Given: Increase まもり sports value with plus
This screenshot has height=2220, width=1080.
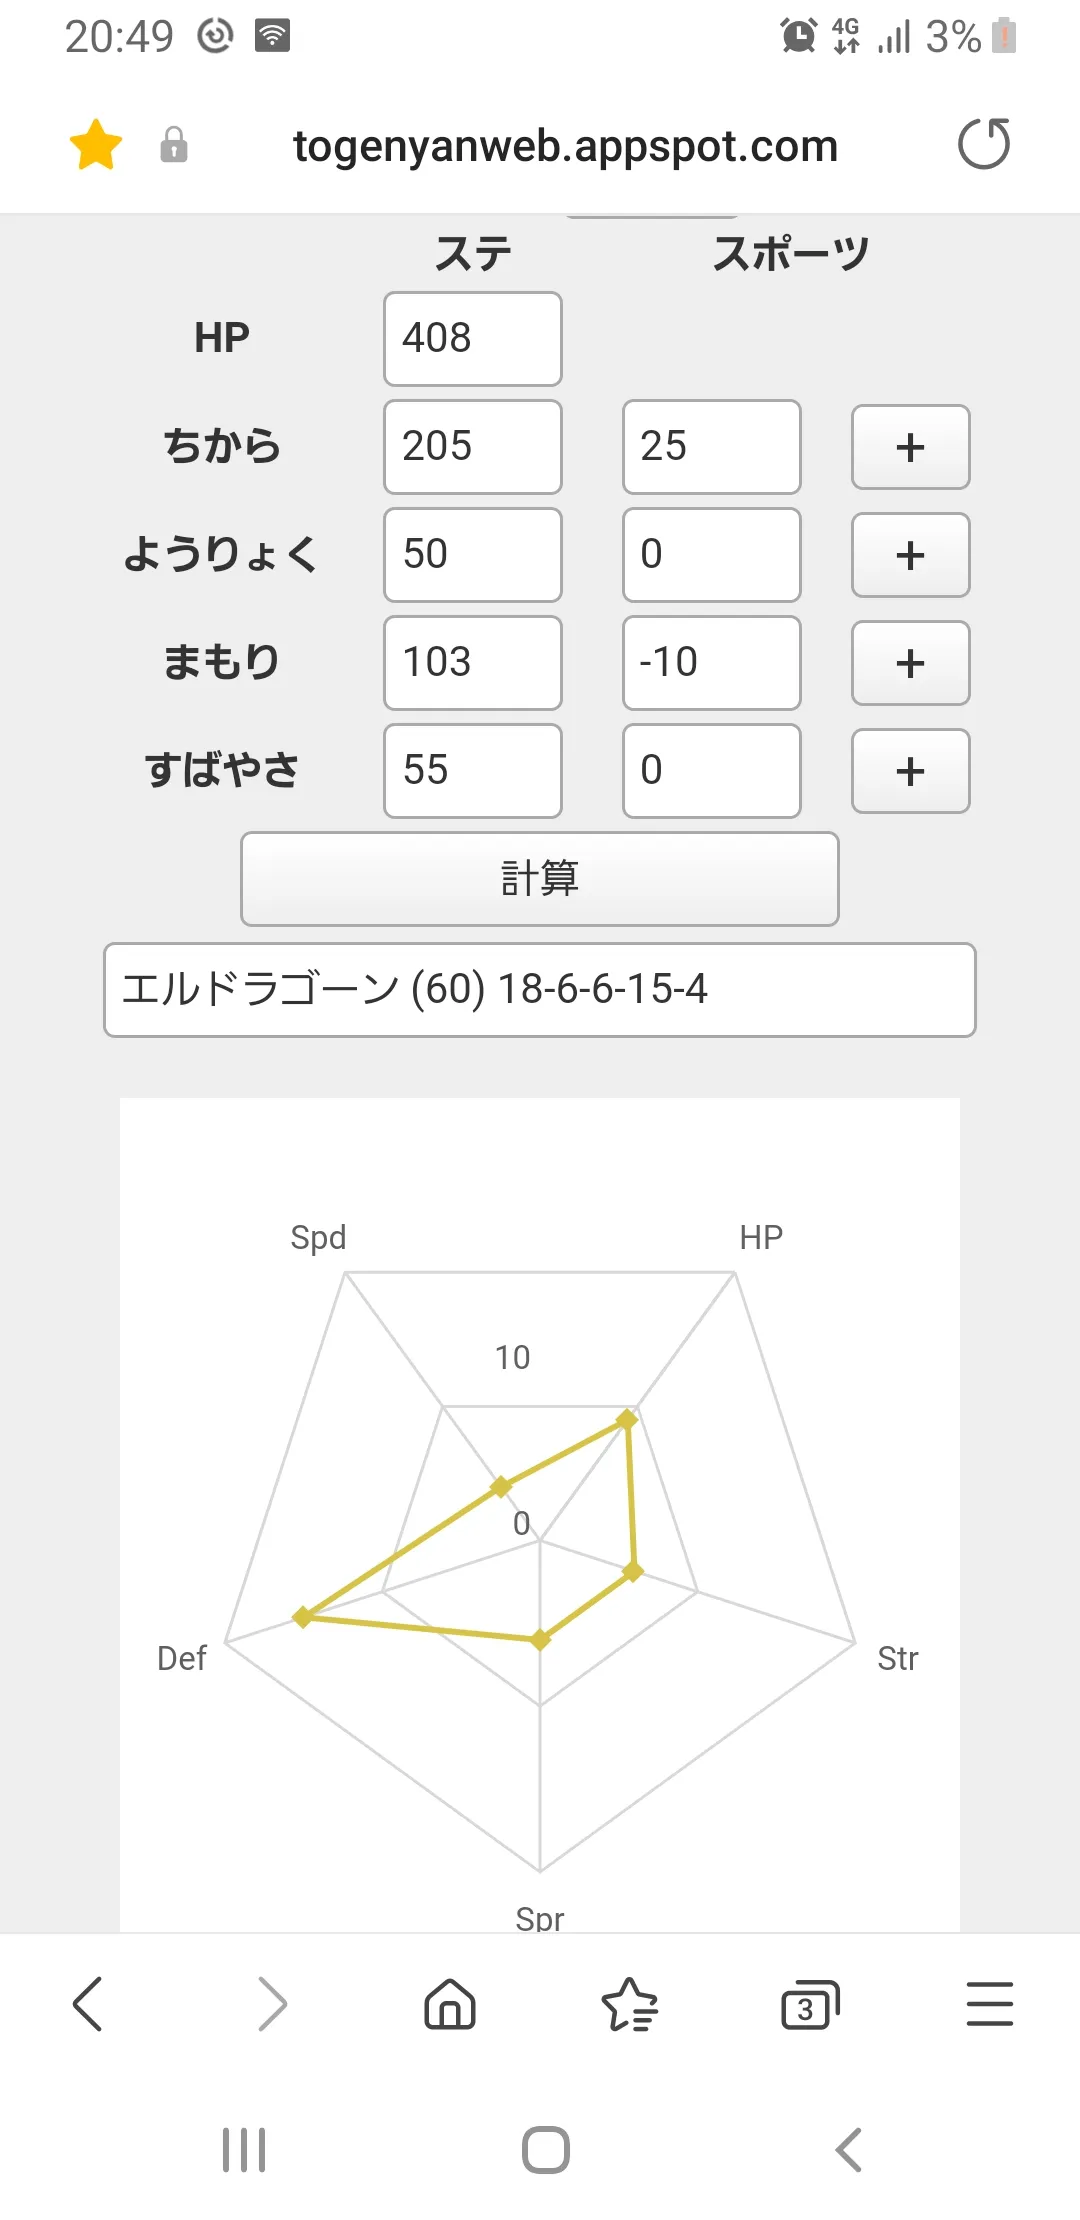Looking at the screenshot, I should [x=911, y=663].
